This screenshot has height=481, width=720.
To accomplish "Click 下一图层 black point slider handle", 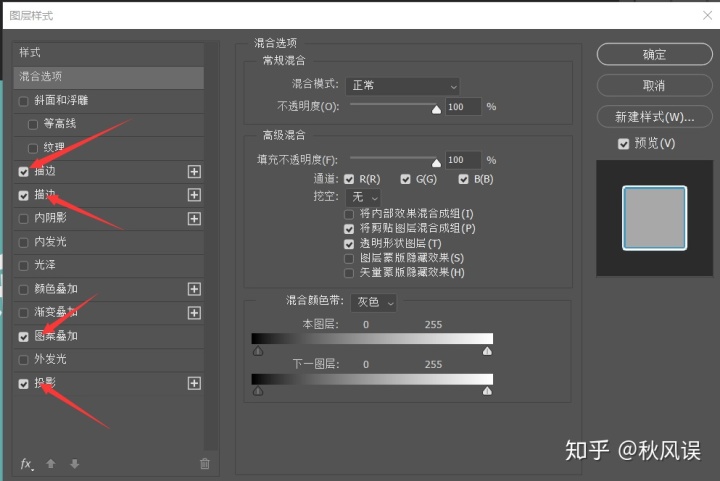I will point(258,391).
